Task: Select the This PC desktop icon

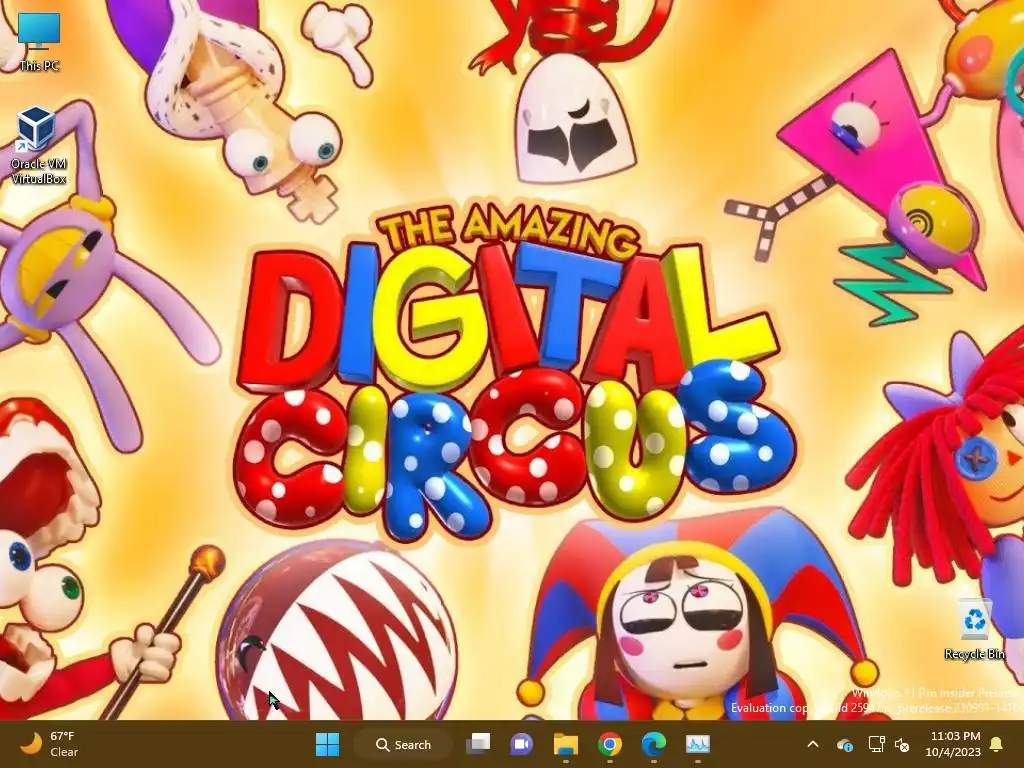Action: pos(39,40)
